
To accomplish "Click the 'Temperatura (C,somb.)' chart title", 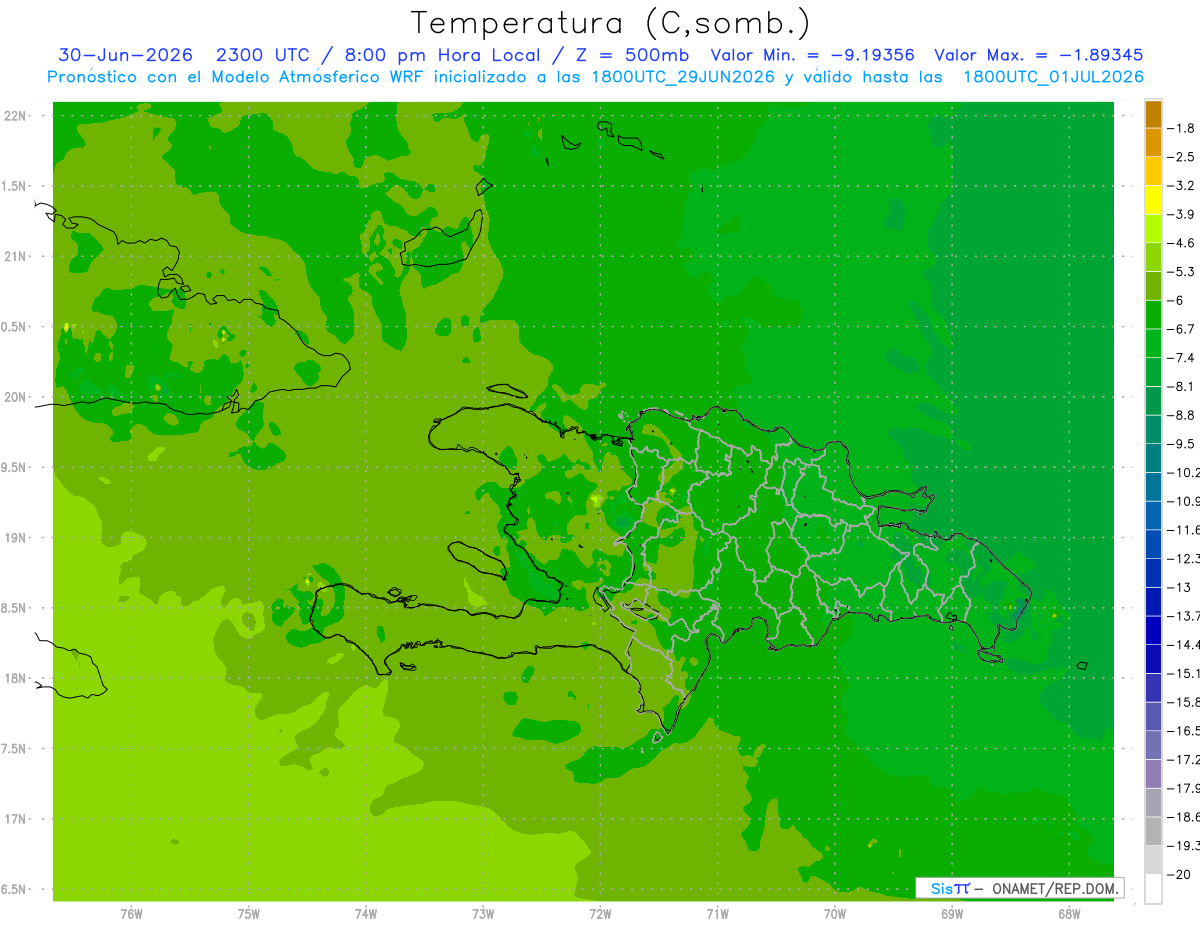I will (x=610, y=23).
